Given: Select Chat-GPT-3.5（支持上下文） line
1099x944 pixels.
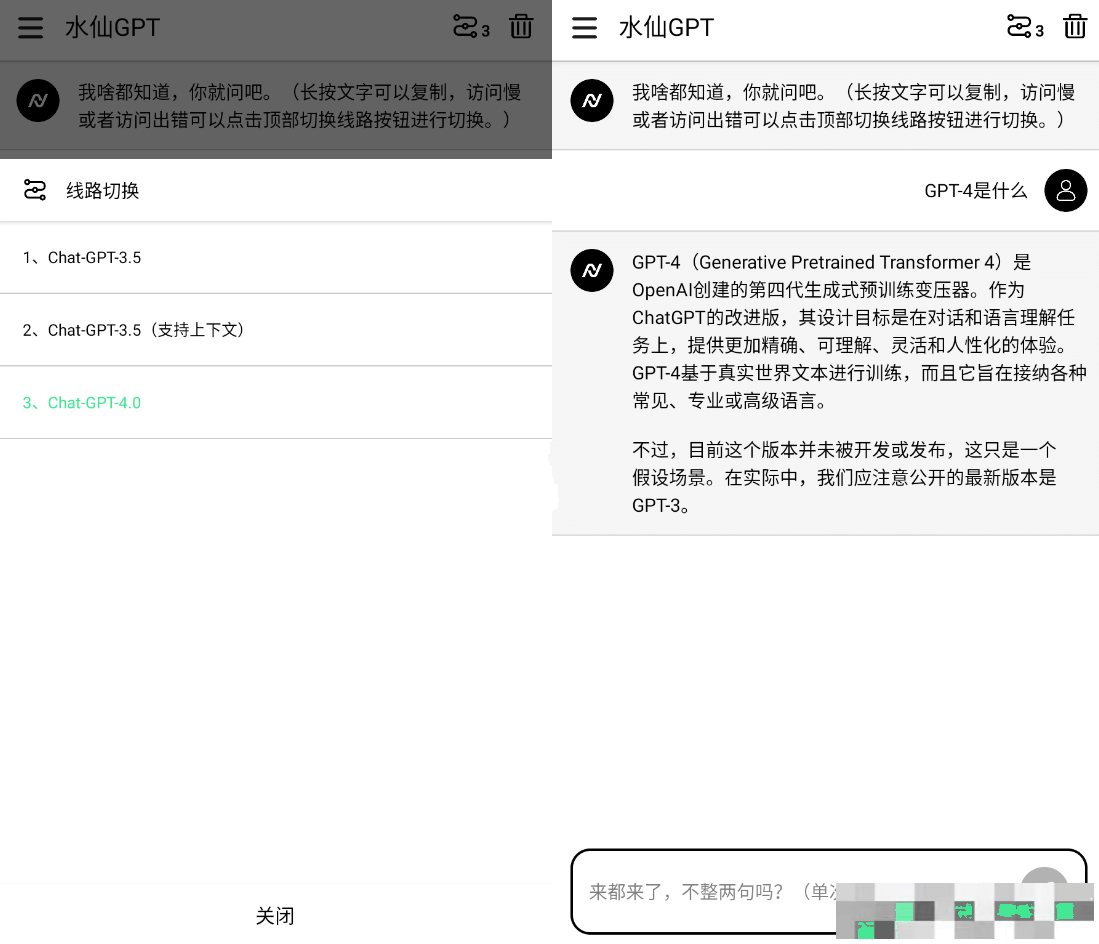Looking at the screenshot, I should (276, 330).
